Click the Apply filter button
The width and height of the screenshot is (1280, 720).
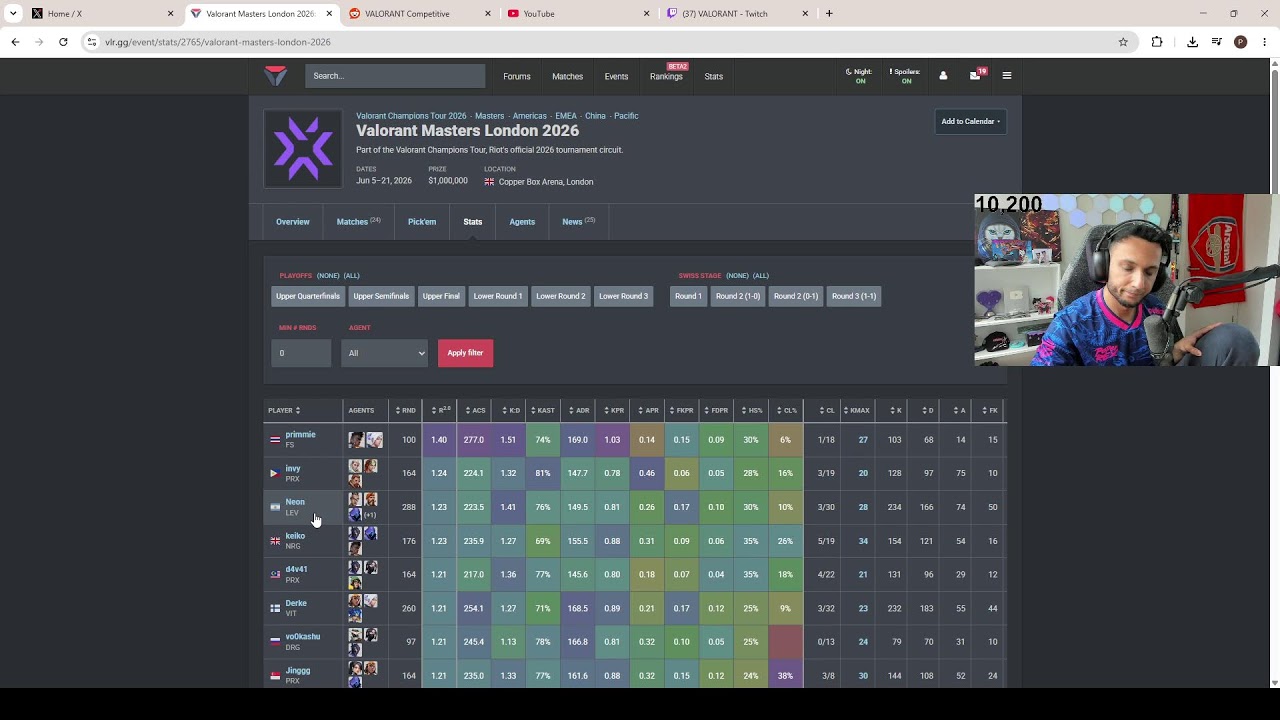tap(465, 353)
